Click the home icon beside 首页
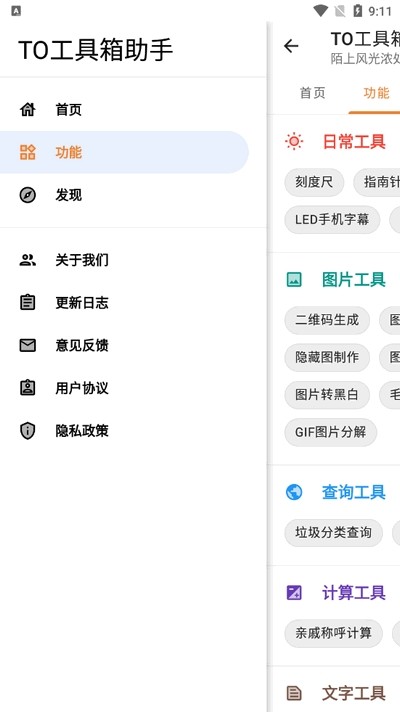This screenshot has height=712, width=400. click(x=28, y=109)
